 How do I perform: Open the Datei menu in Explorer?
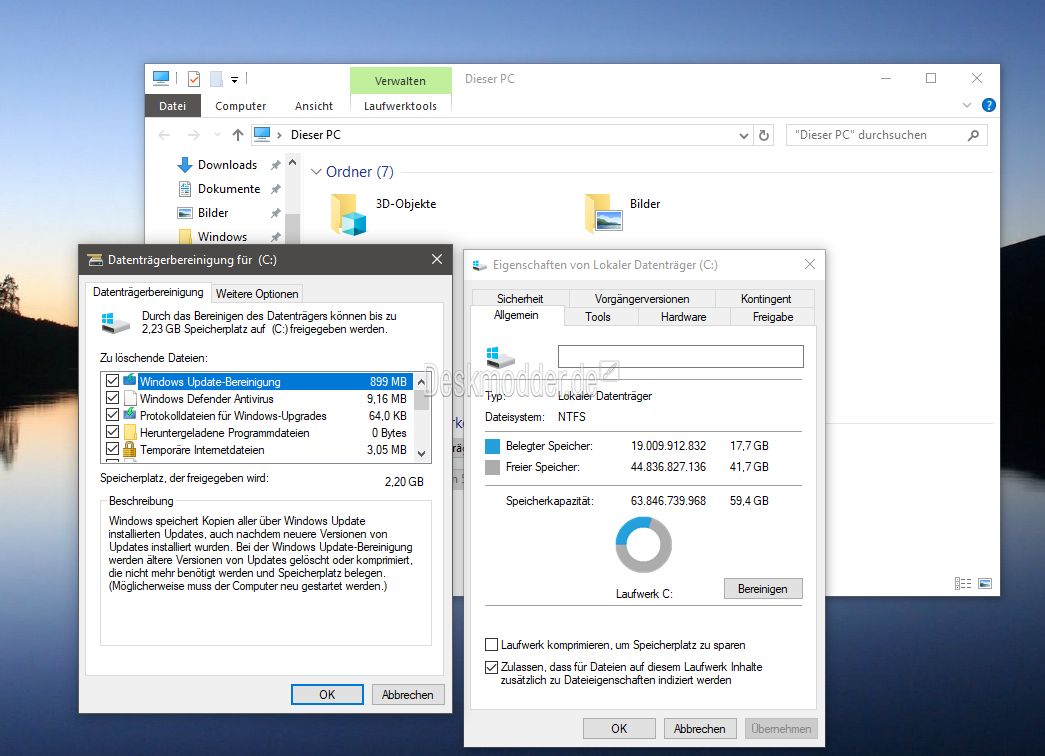(x=173, y=106)
